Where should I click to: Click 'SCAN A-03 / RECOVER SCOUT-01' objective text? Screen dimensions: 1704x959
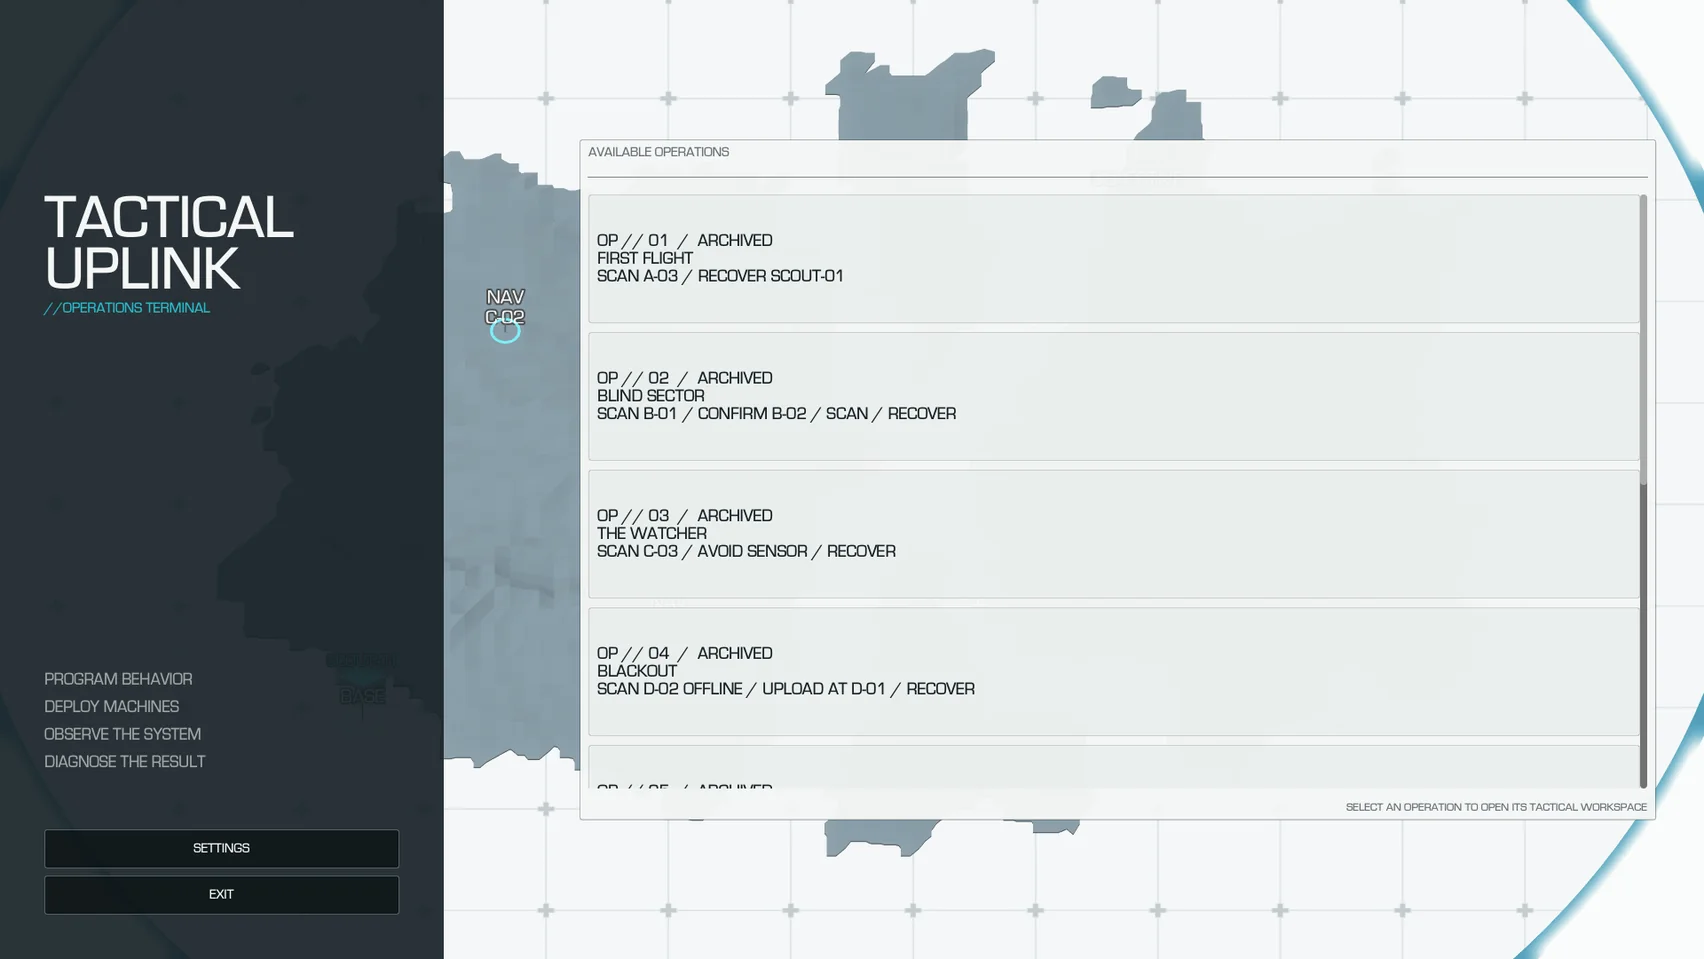(x=720, y=276)
